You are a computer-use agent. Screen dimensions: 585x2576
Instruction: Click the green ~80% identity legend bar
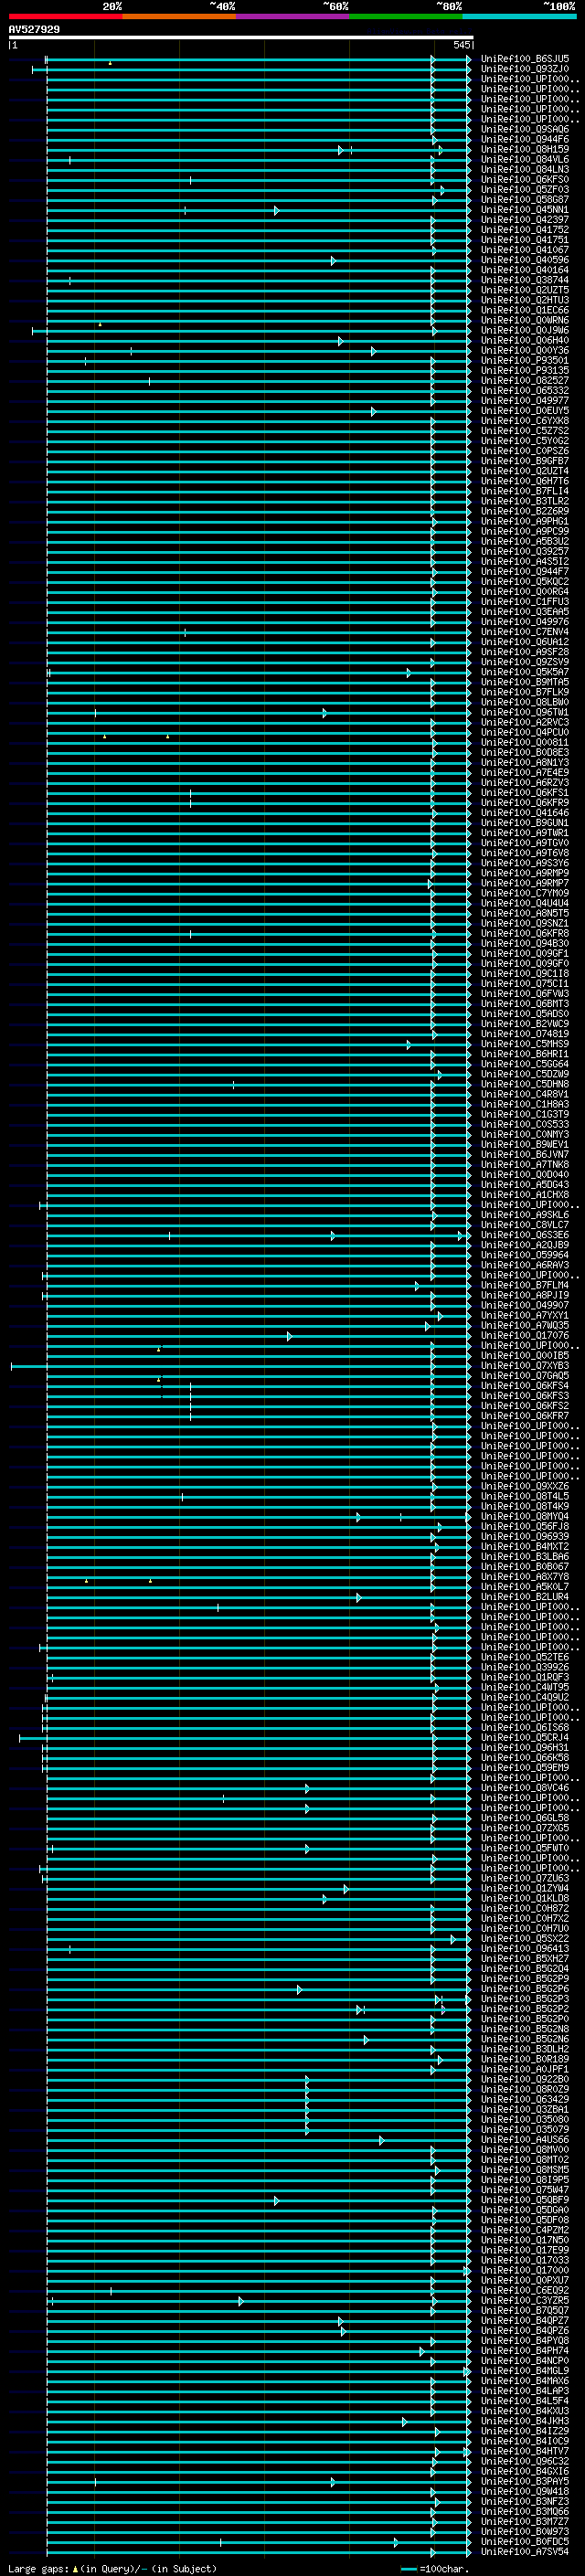tap(406, 16)
